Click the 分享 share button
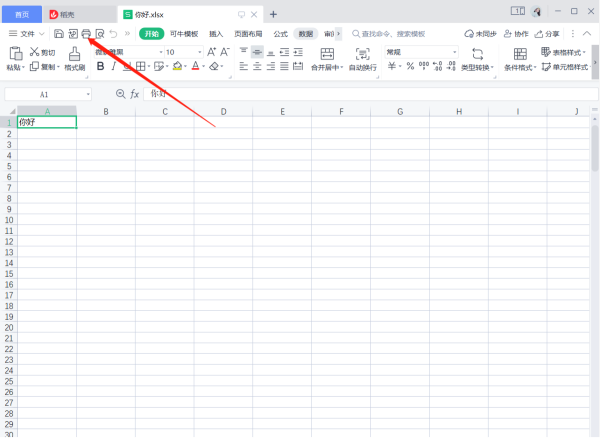 point(546,34)
